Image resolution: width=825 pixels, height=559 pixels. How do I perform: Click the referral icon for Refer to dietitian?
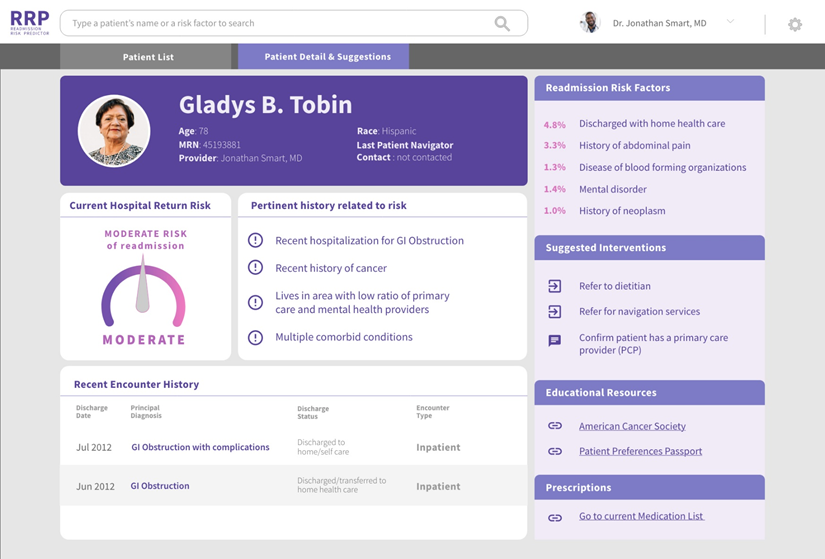pos(555,286)
